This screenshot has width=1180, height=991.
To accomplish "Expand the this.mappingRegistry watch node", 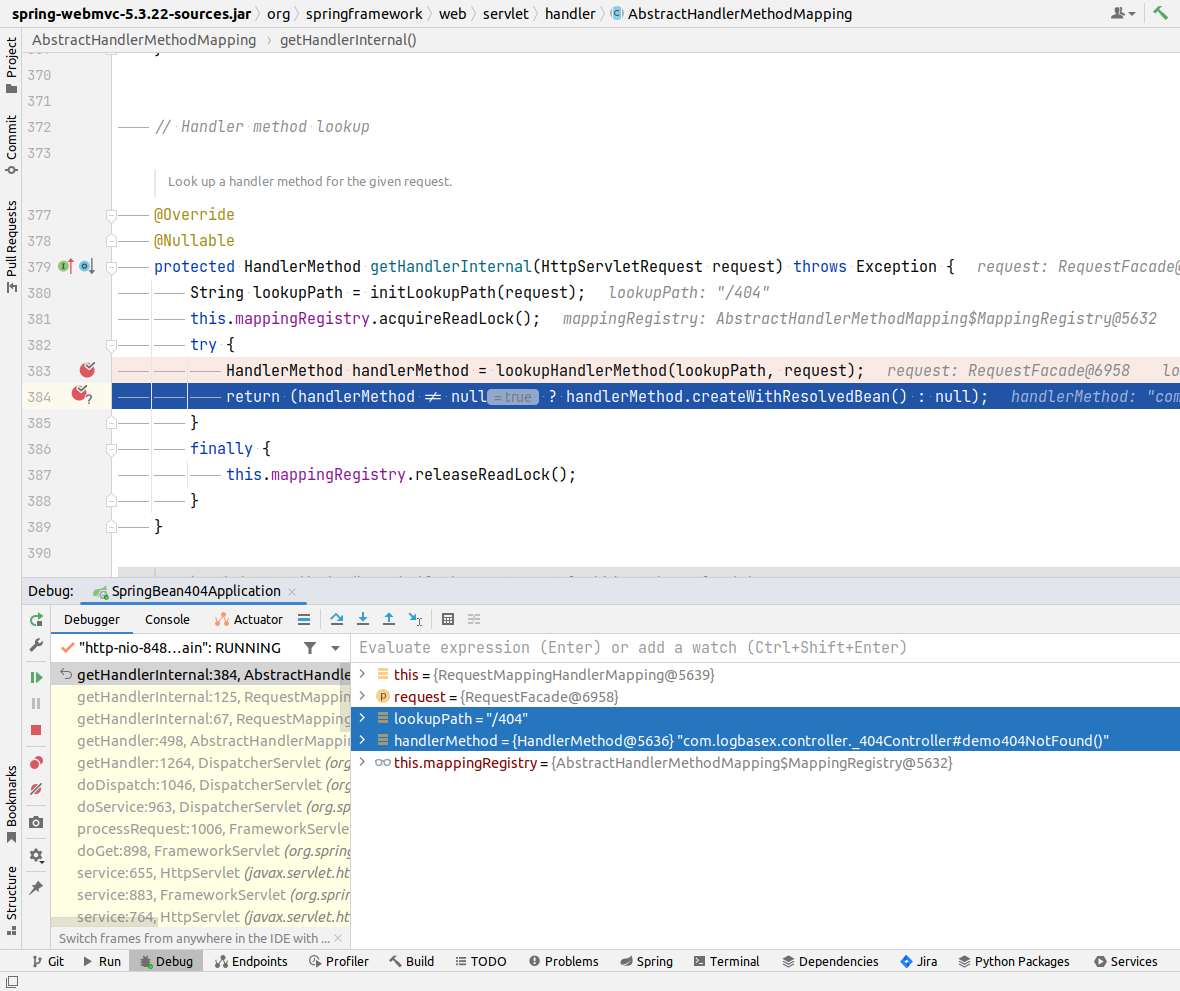I will pyautogui.click(x=362, y=763).
